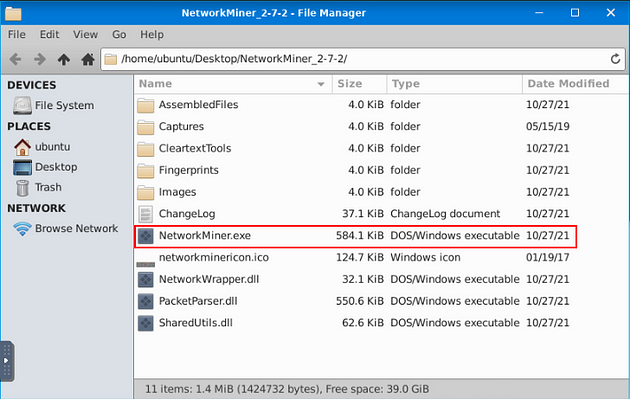This screenshot has height=399, width=630.
Task: Click the Browse Network wifi icon
Action: point(22,229)
